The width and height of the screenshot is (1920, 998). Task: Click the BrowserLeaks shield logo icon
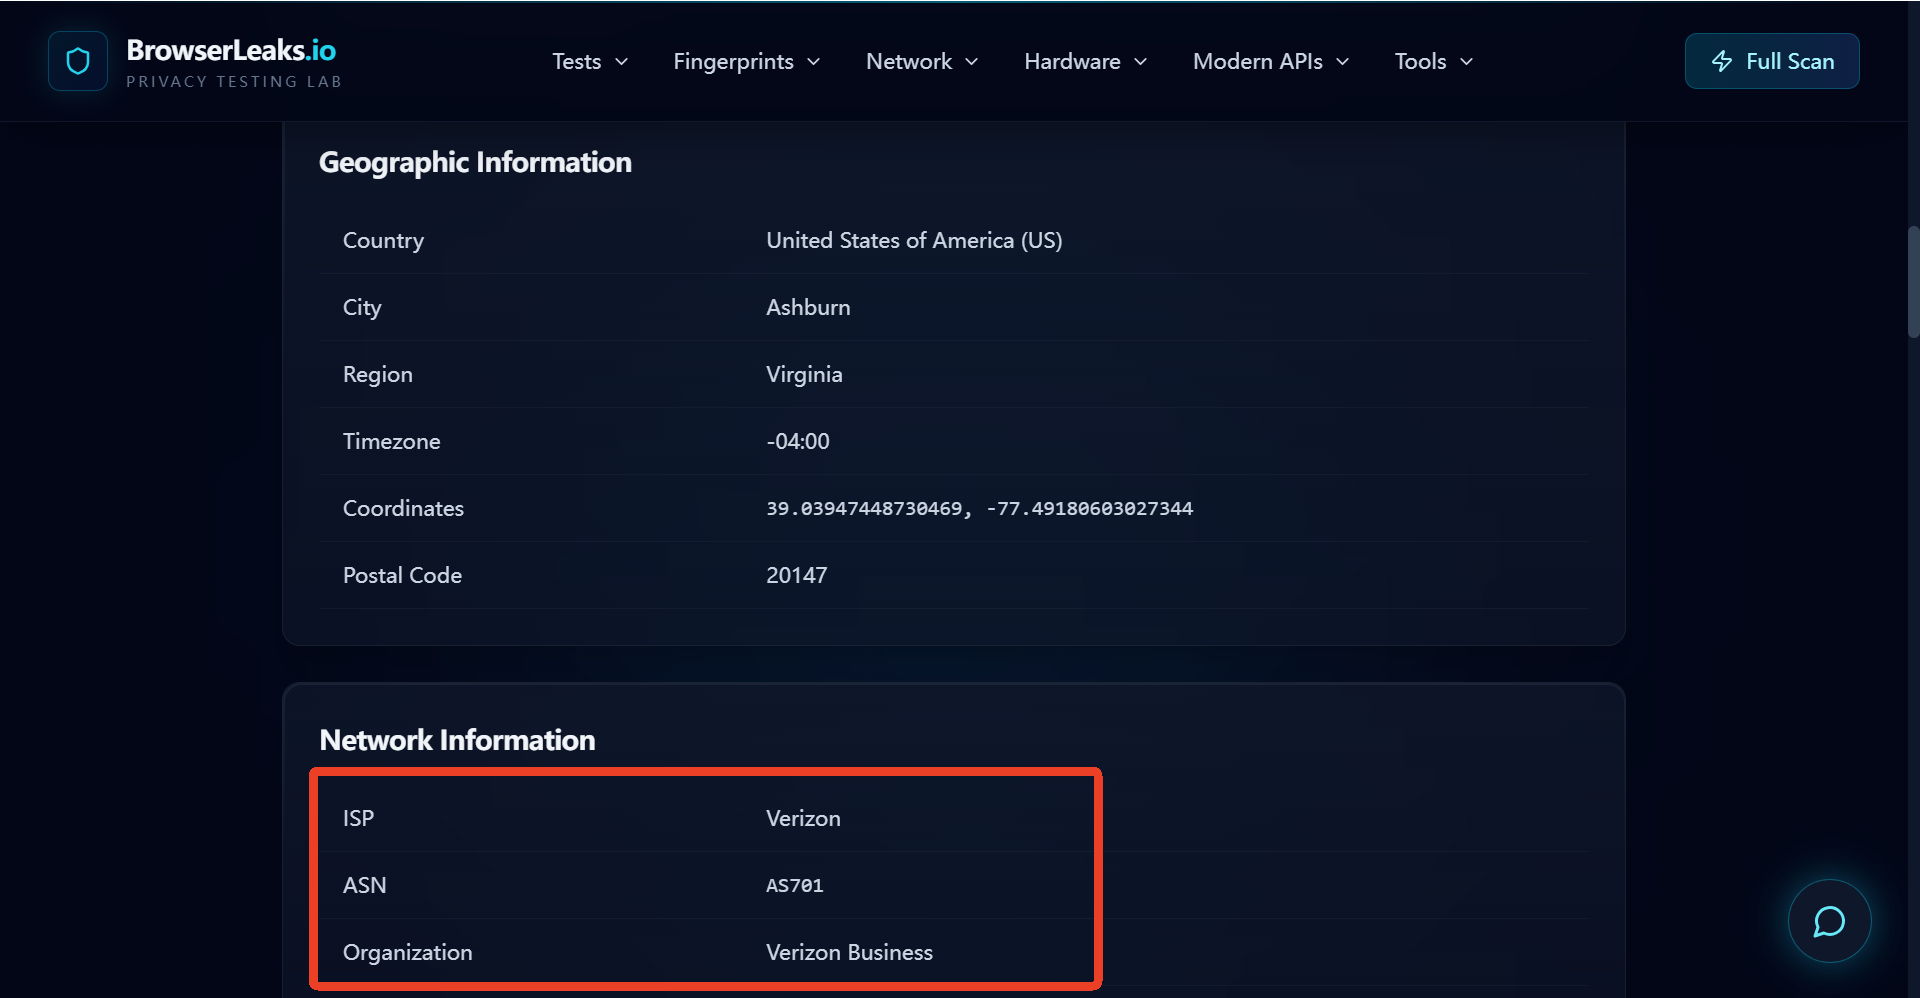(78, 61)
